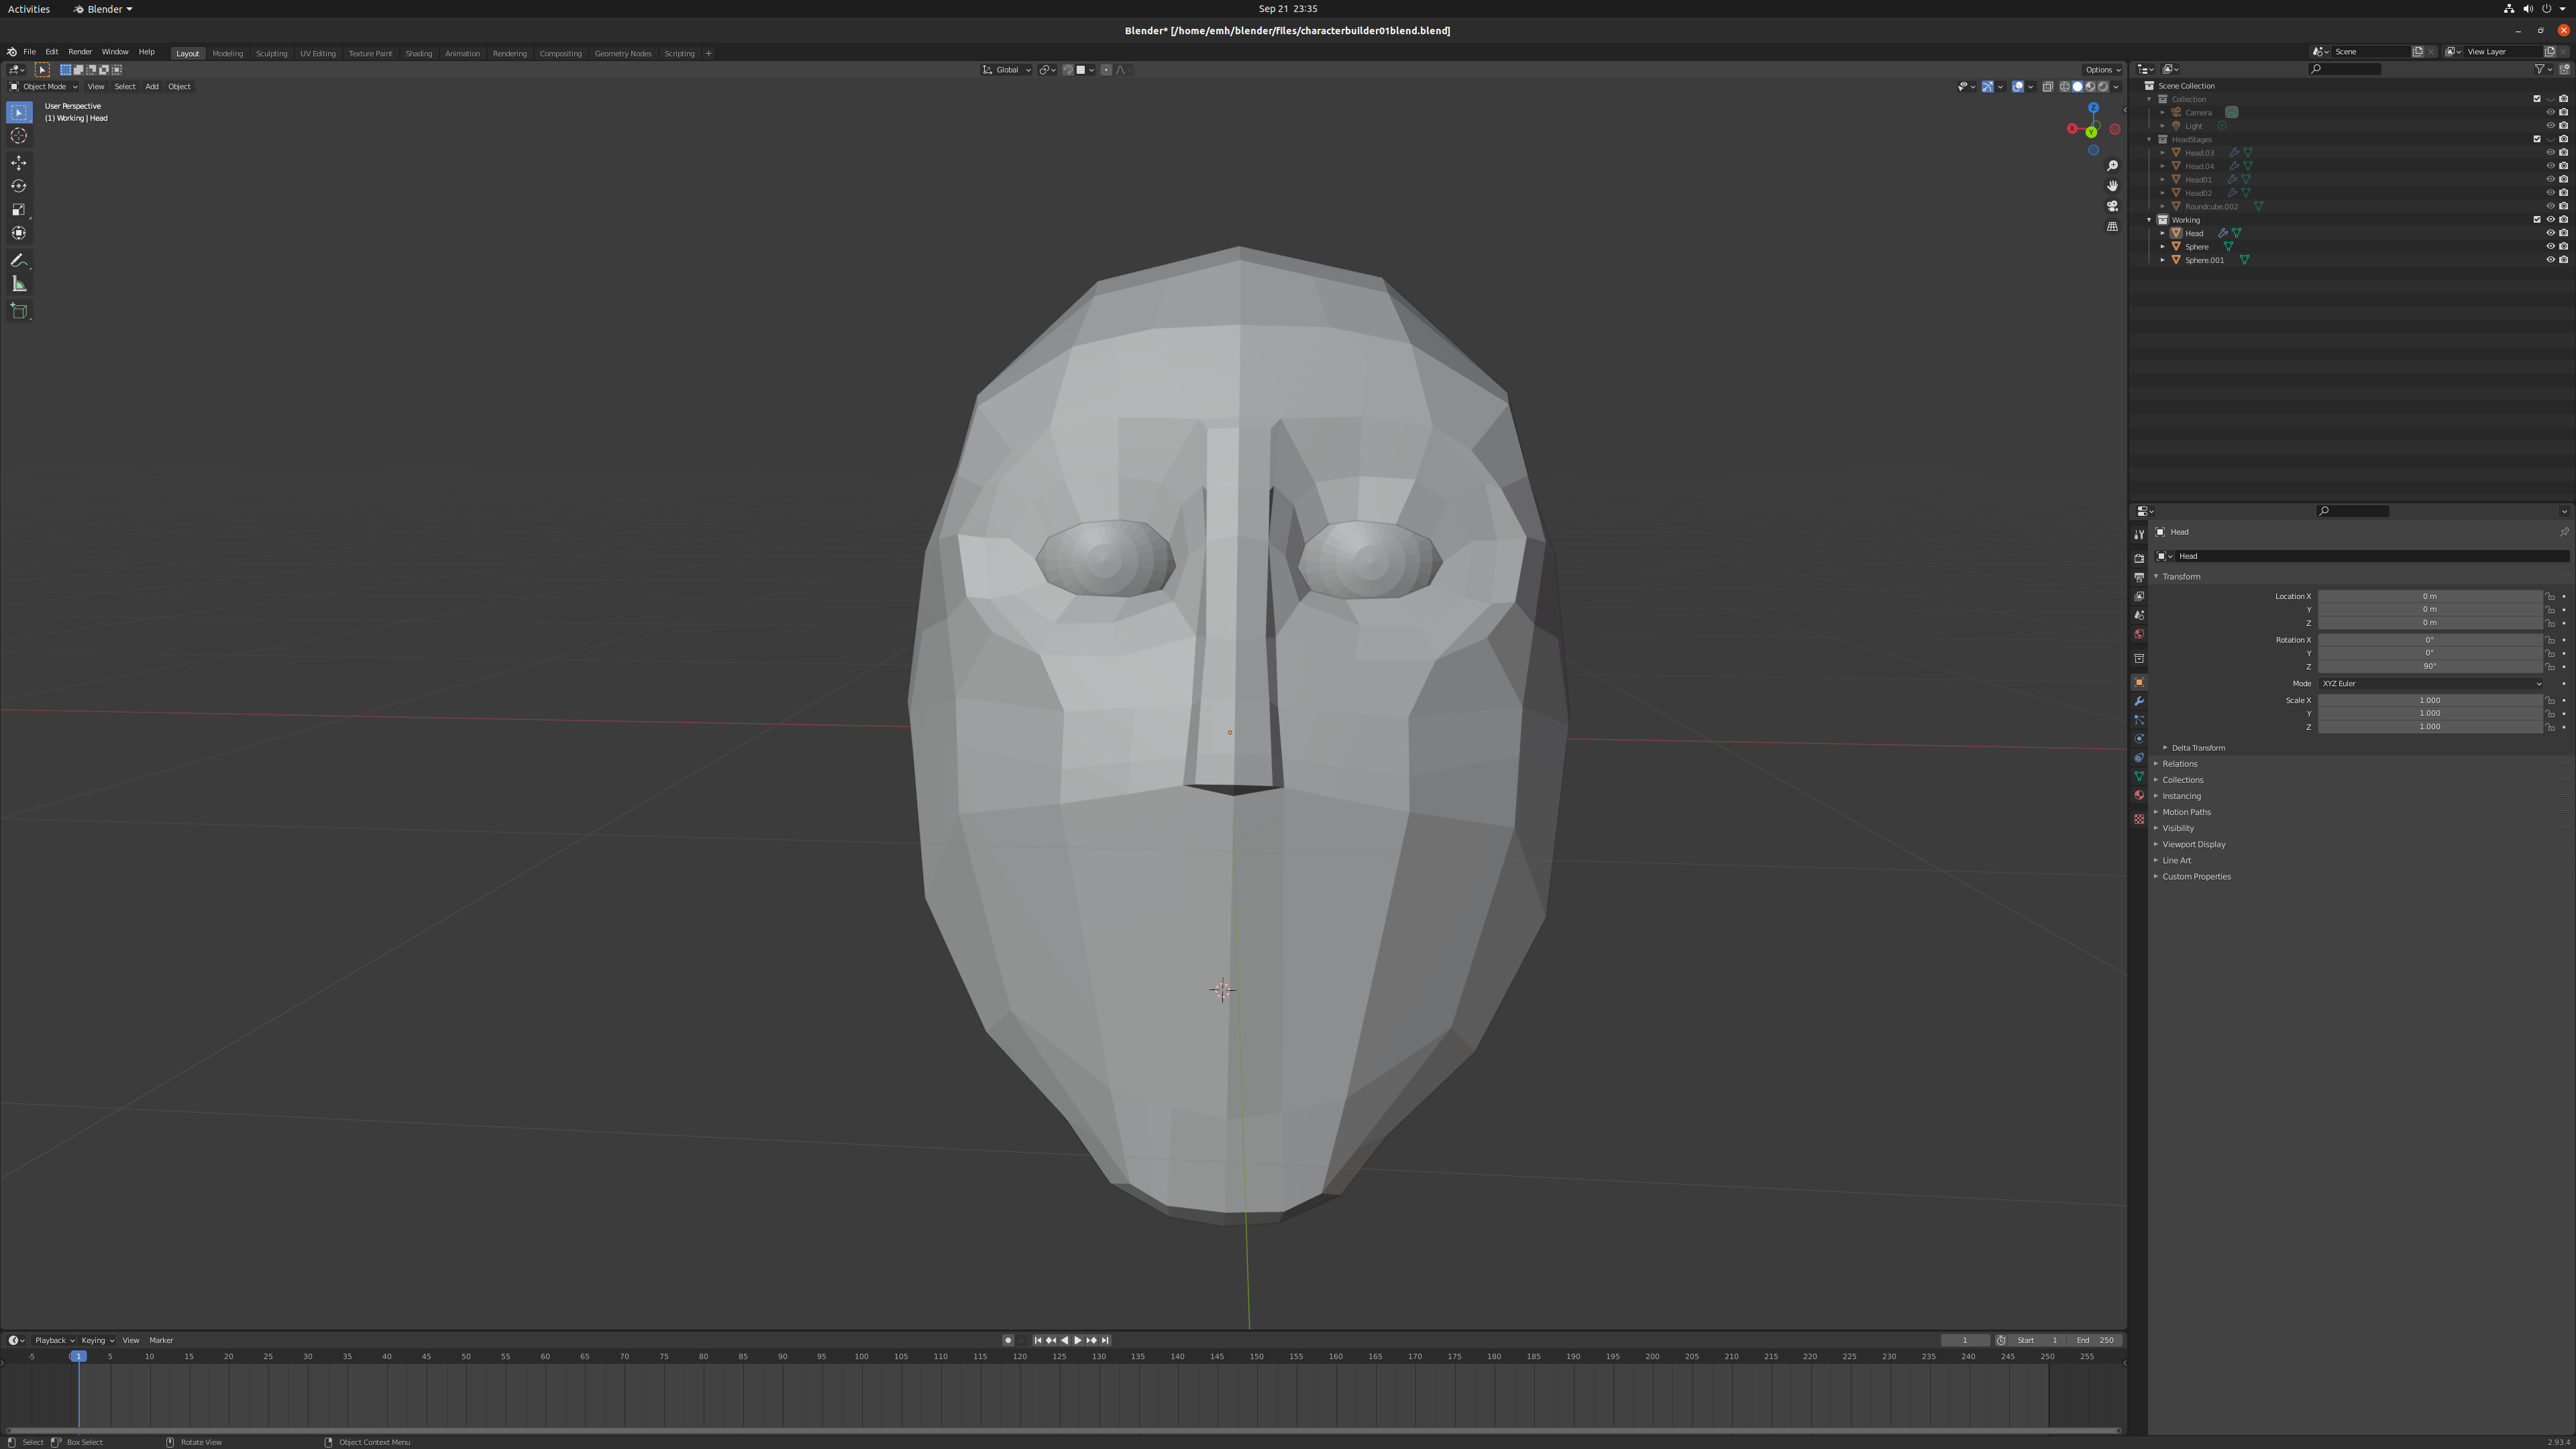Screen dimensions: 2576x1449
Task: Open the Global transform orientation dropdown
Action: [1006, 70]
